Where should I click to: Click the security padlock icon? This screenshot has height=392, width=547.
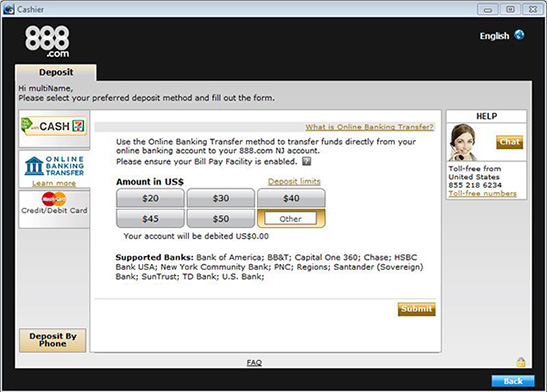tap(521, 362)
